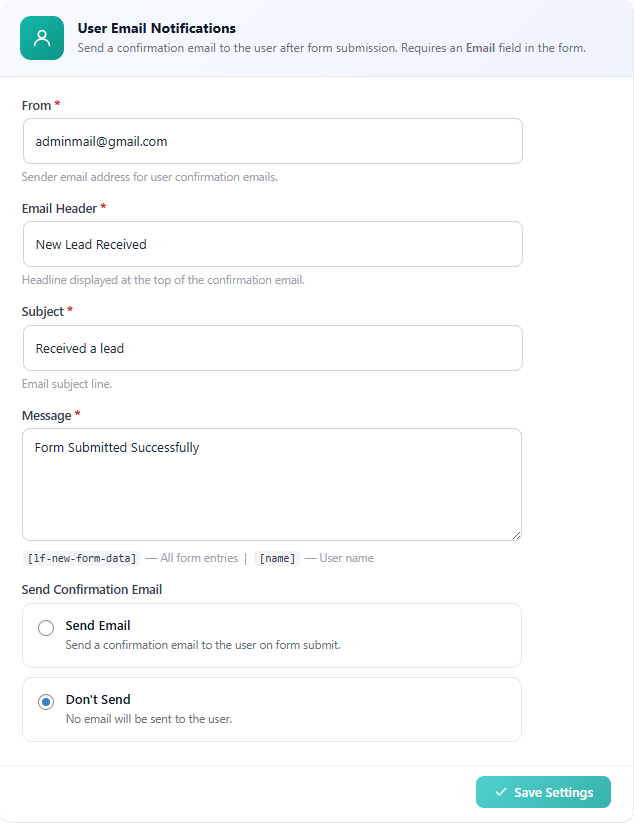Select the Don't Send radio button
The image size is (634, 823).
(x=44, y=701)
